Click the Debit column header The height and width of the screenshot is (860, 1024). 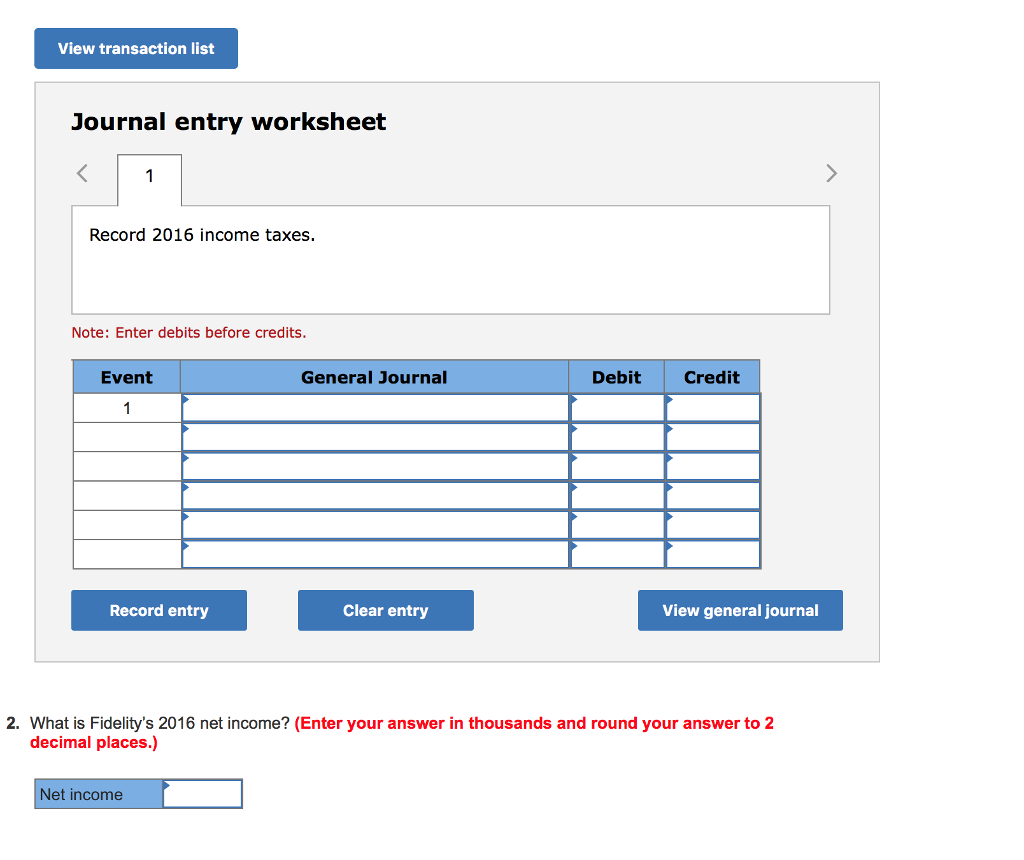pyautogui.click(x=616, y=377)
